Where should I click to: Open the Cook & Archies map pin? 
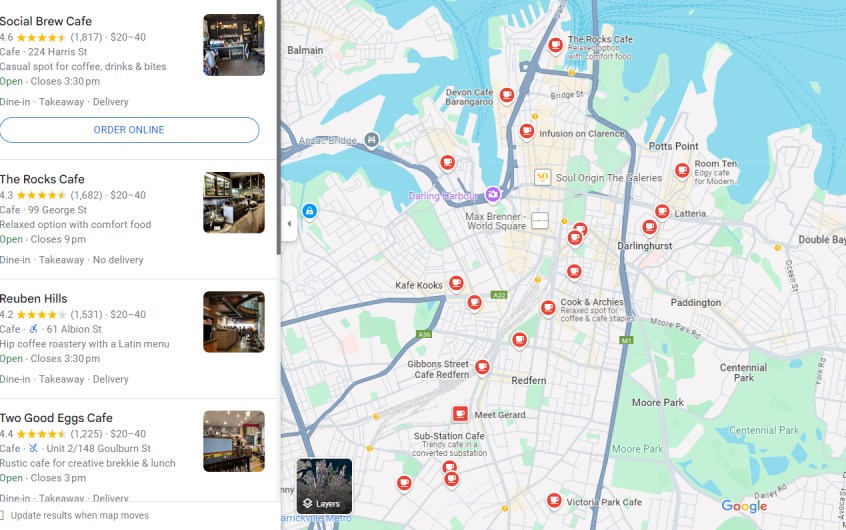tap(548, 308)
